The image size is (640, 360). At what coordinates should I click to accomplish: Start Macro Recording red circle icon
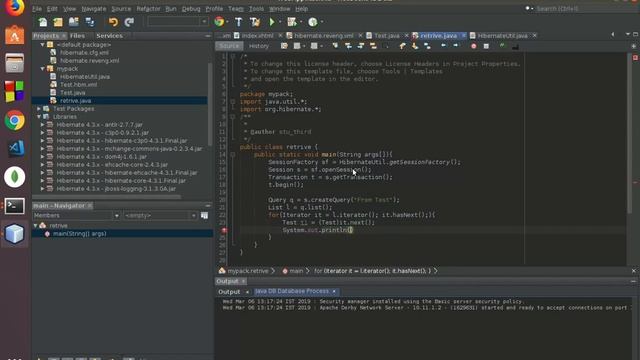tap(473, 46)
